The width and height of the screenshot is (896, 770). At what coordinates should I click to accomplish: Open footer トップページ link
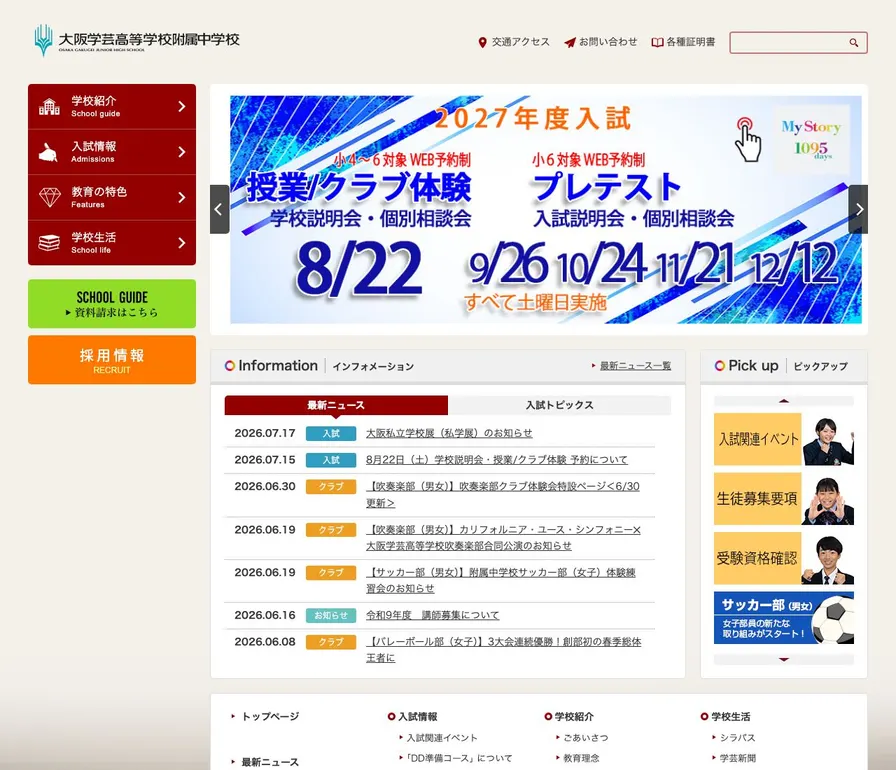pyautogui.click(x=270, y=716)
